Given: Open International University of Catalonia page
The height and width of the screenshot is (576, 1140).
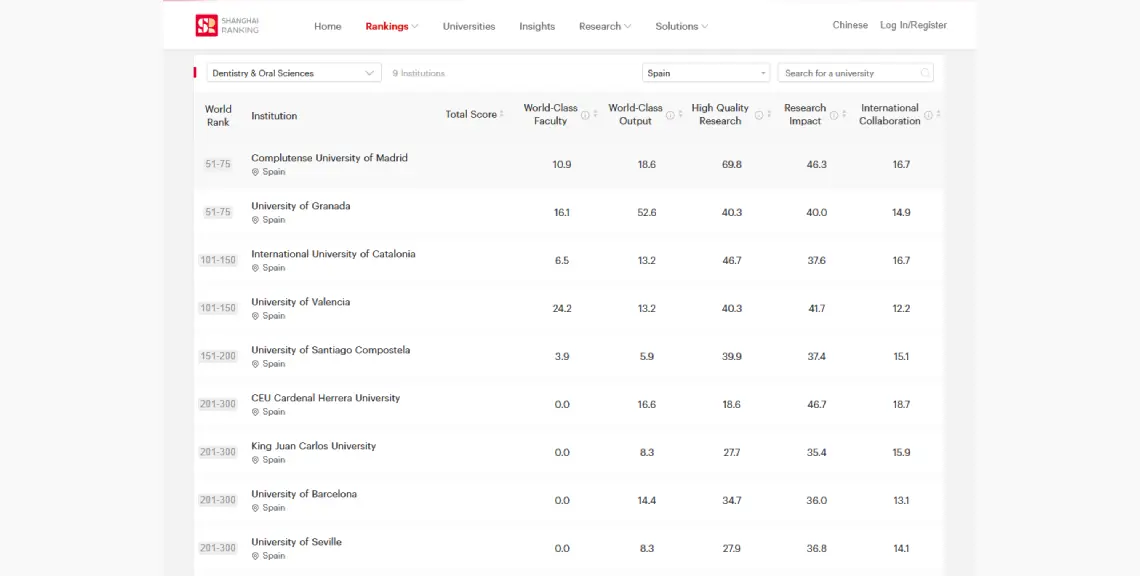Looking at the screenshot, I should [x=334, y=254].
